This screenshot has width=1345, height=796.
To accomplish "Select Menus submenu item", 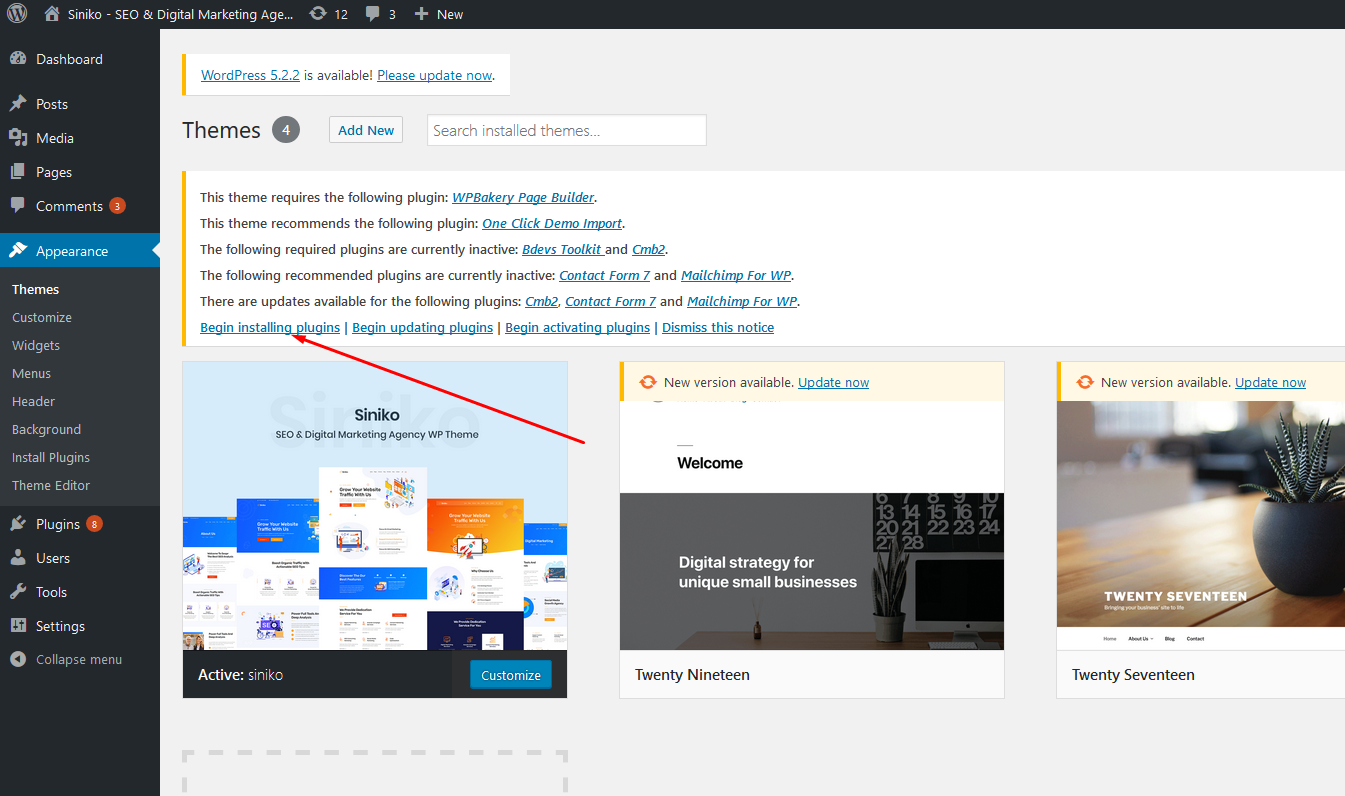I will coord(32,373).
